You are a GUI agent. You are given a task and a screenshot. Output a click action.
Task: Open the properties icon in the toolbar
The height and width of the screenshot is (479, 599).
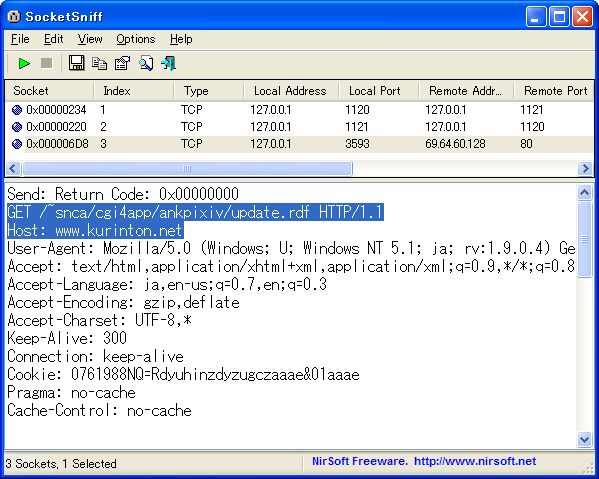click(123, 63)
